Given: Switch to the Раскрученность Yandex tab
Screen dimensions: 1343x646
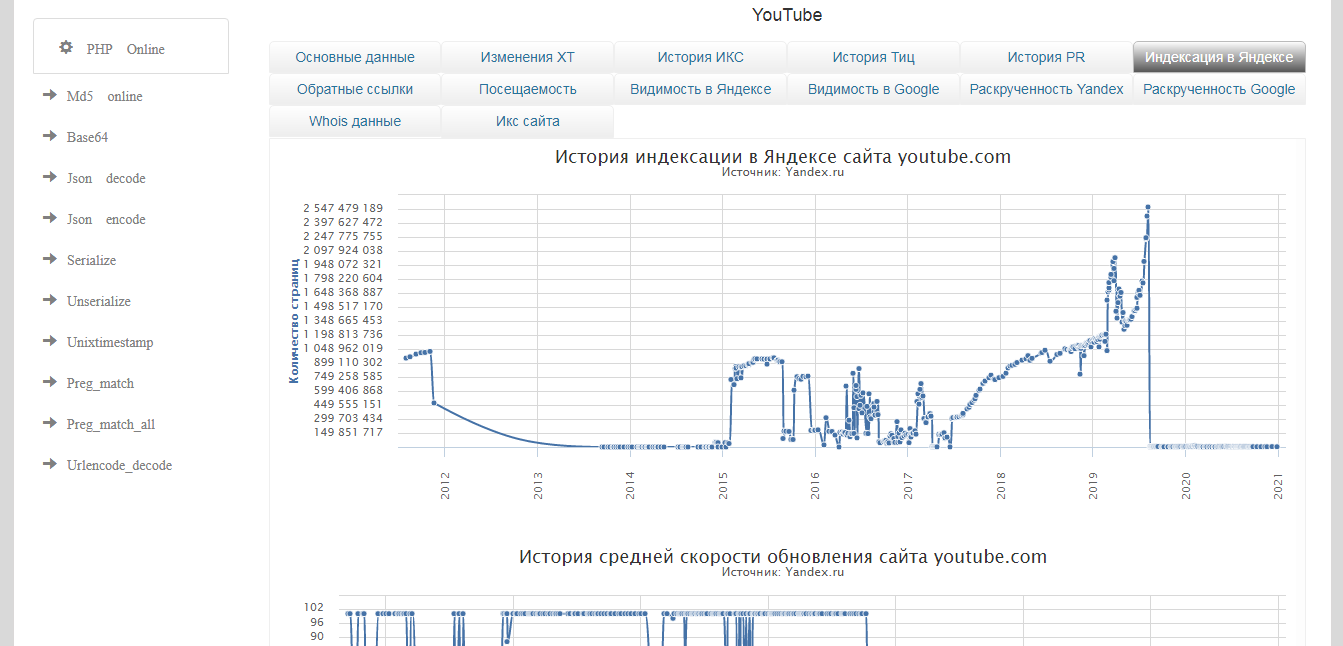Looking at the screenshot, I should (1046, 89).
